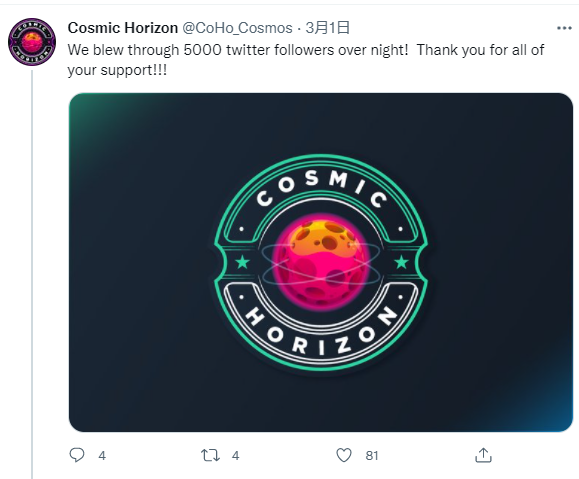Click the left green star in logo
Image resolution: width=579 pixels, height=479 pixels.
(243, 262)
